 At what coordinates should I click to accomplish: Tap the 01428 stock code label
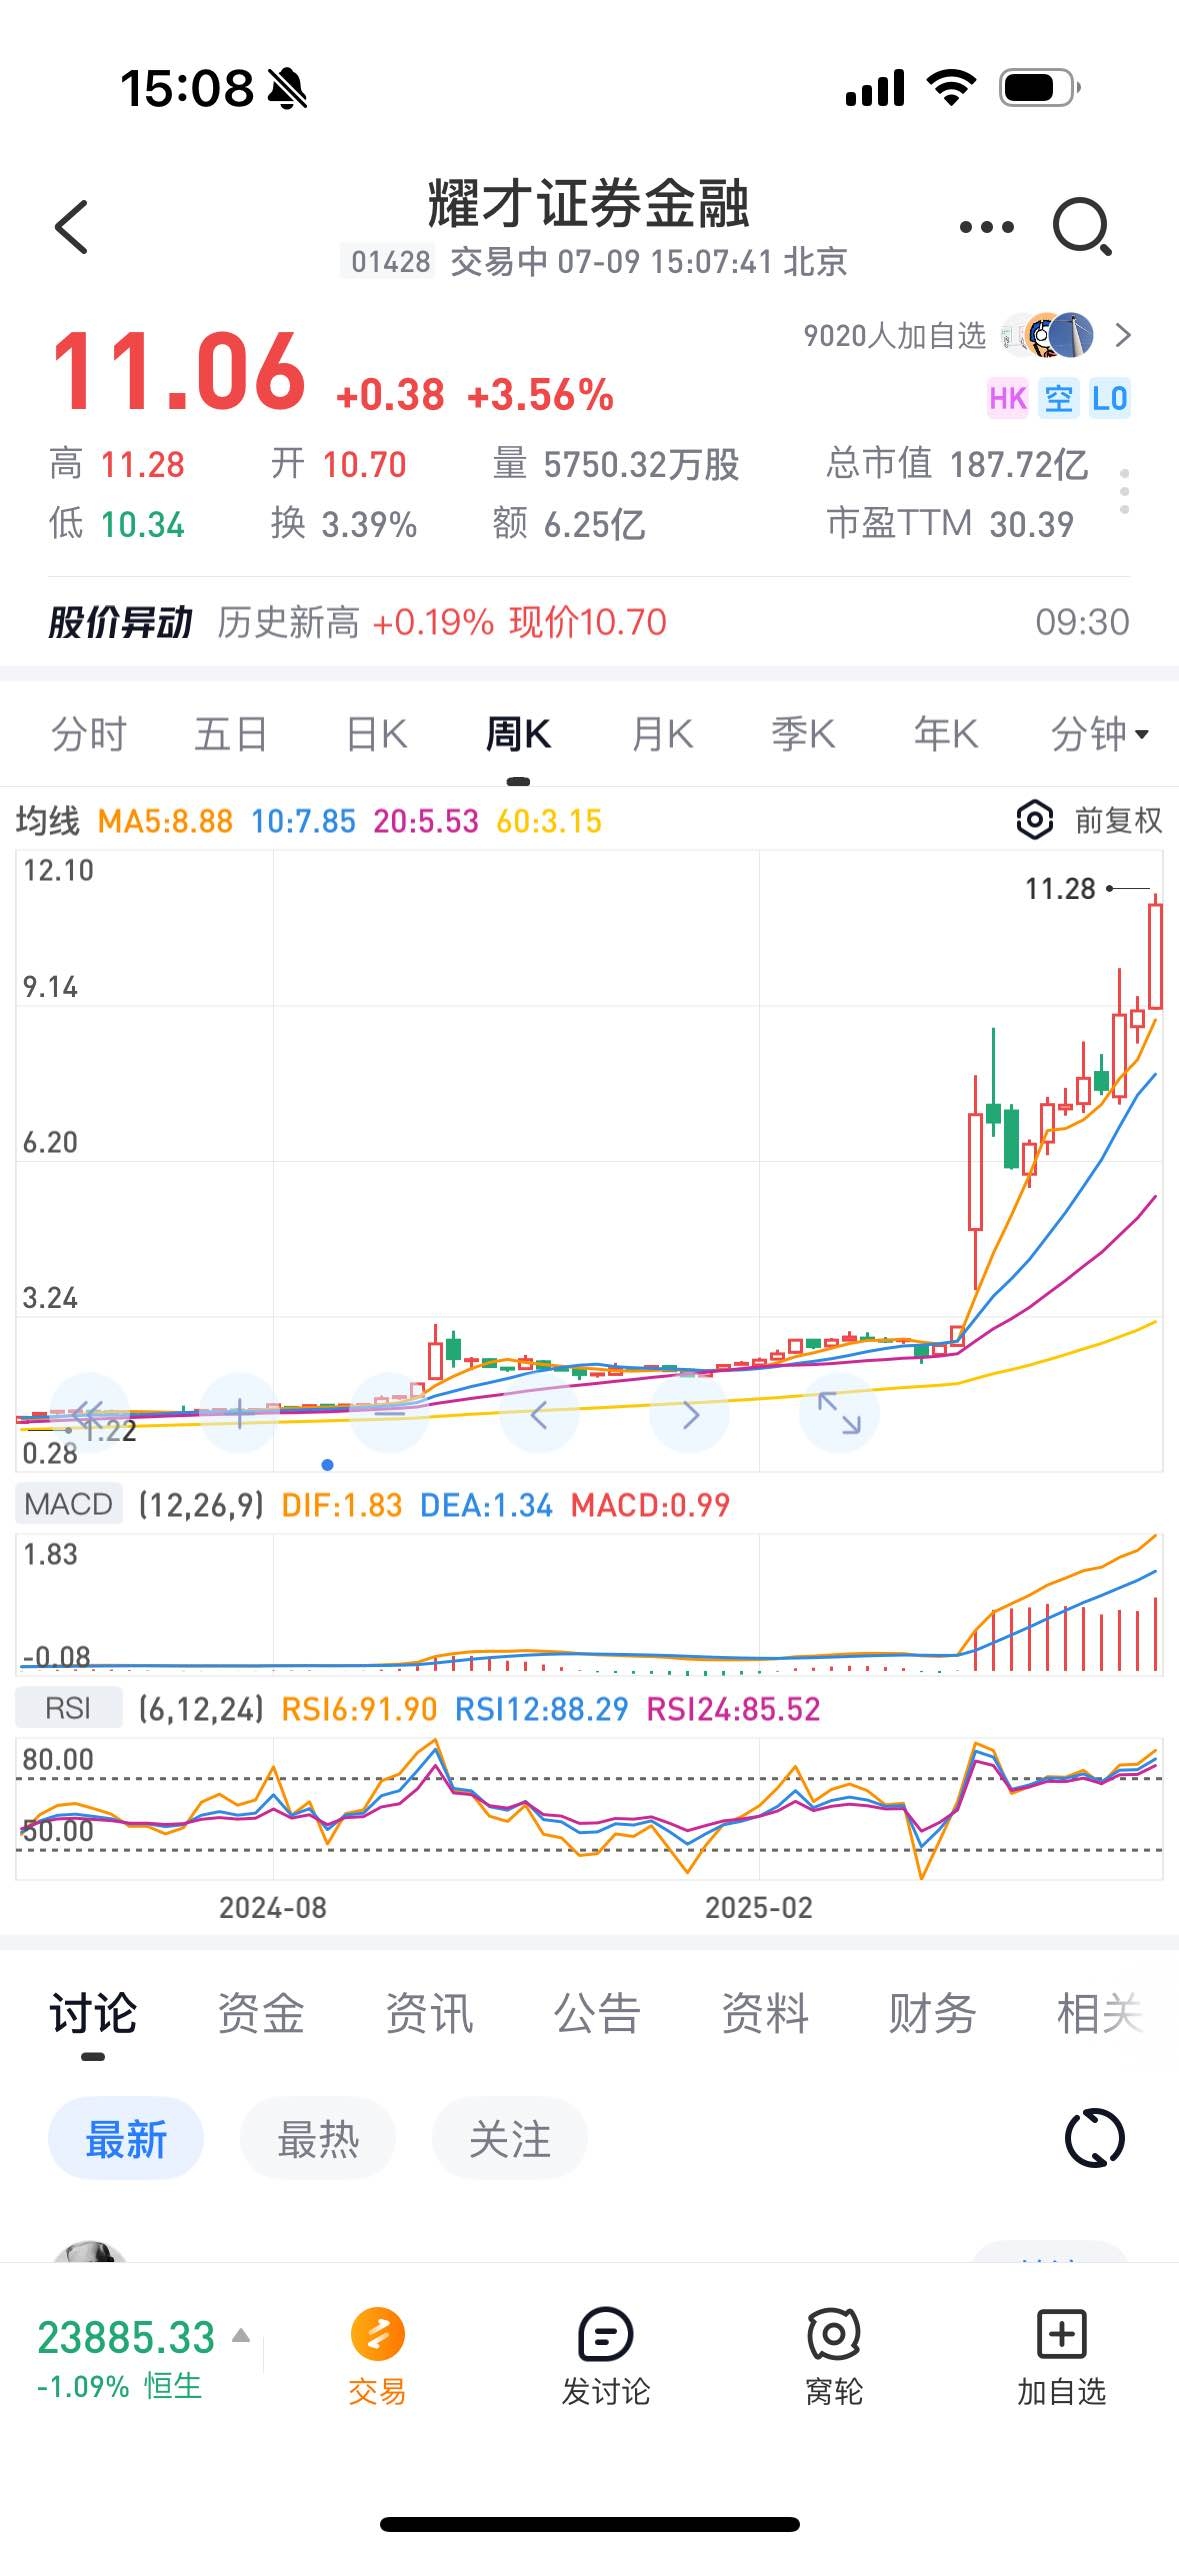coord(390,262)
